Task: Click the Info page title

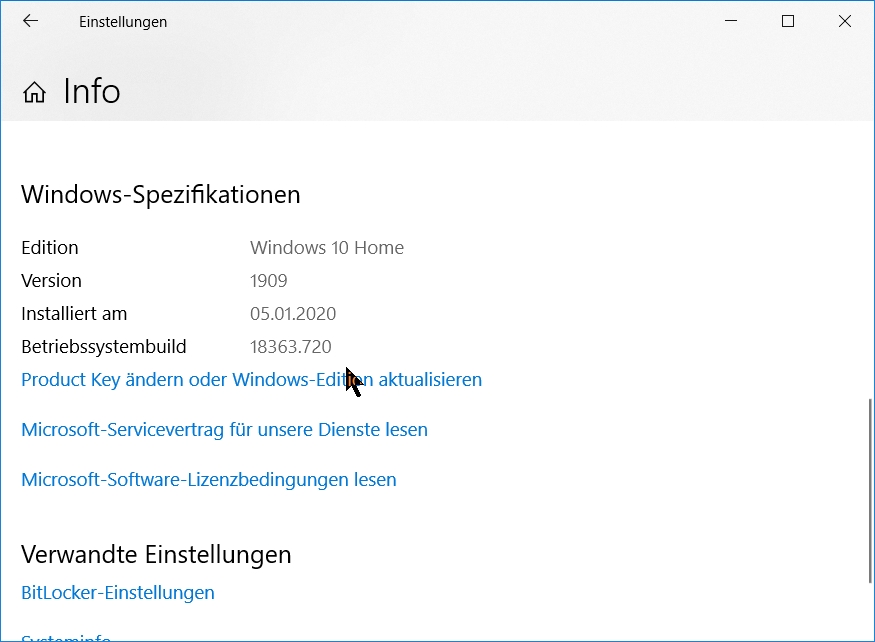Action: (91, 92)
